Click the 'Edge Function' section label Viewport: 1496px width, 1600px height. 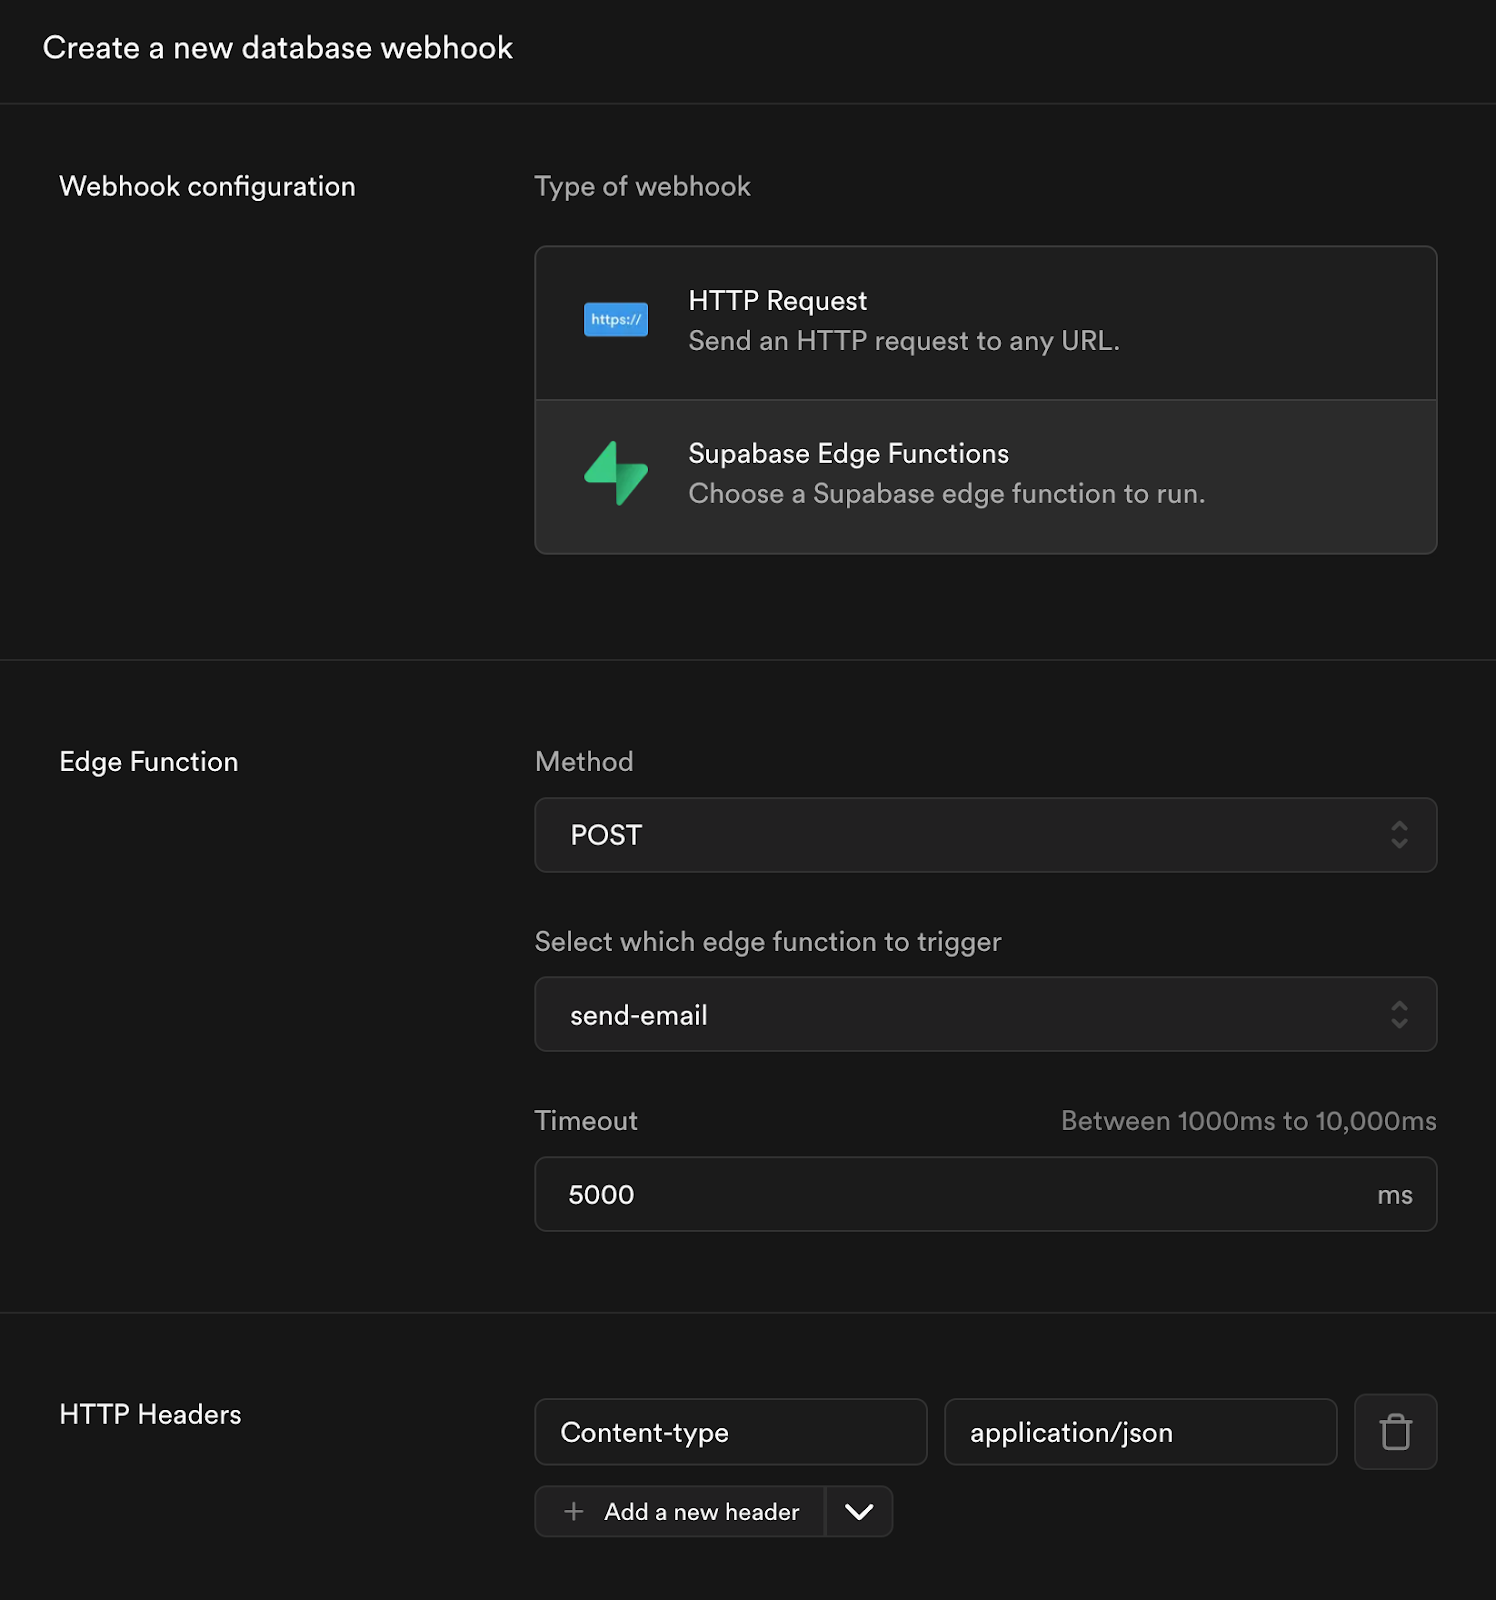click(x=149, y=762)
